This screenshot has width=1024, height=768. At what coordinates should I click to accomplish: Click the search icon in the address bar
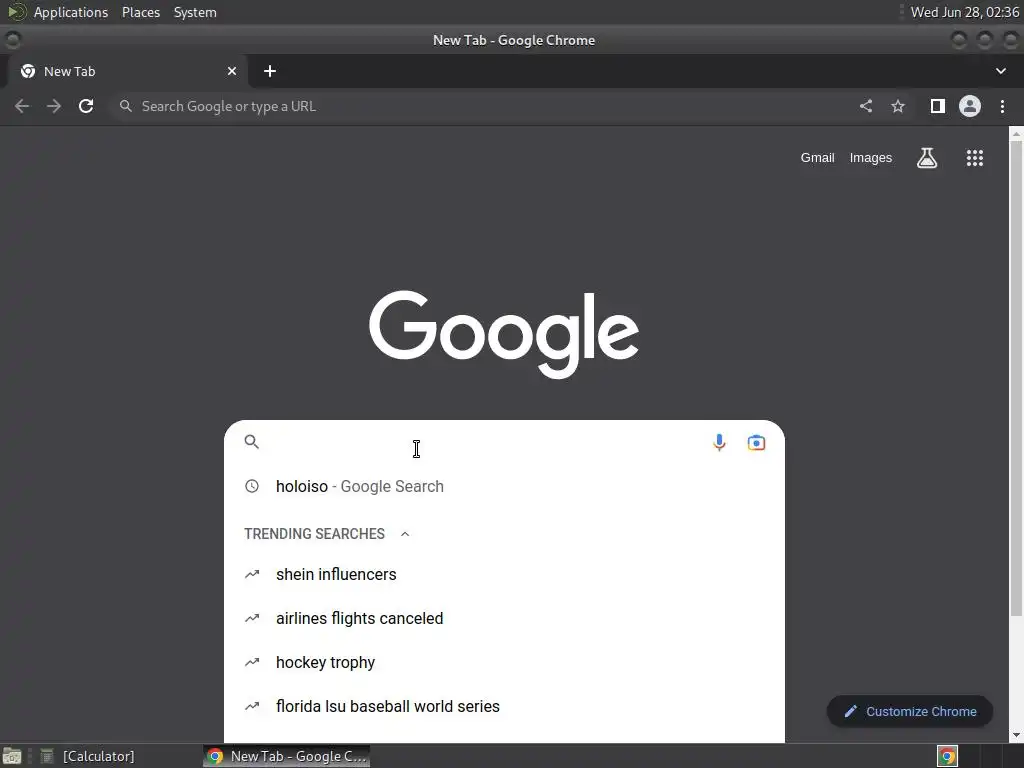pyautogui.click(x=126, y=106)
